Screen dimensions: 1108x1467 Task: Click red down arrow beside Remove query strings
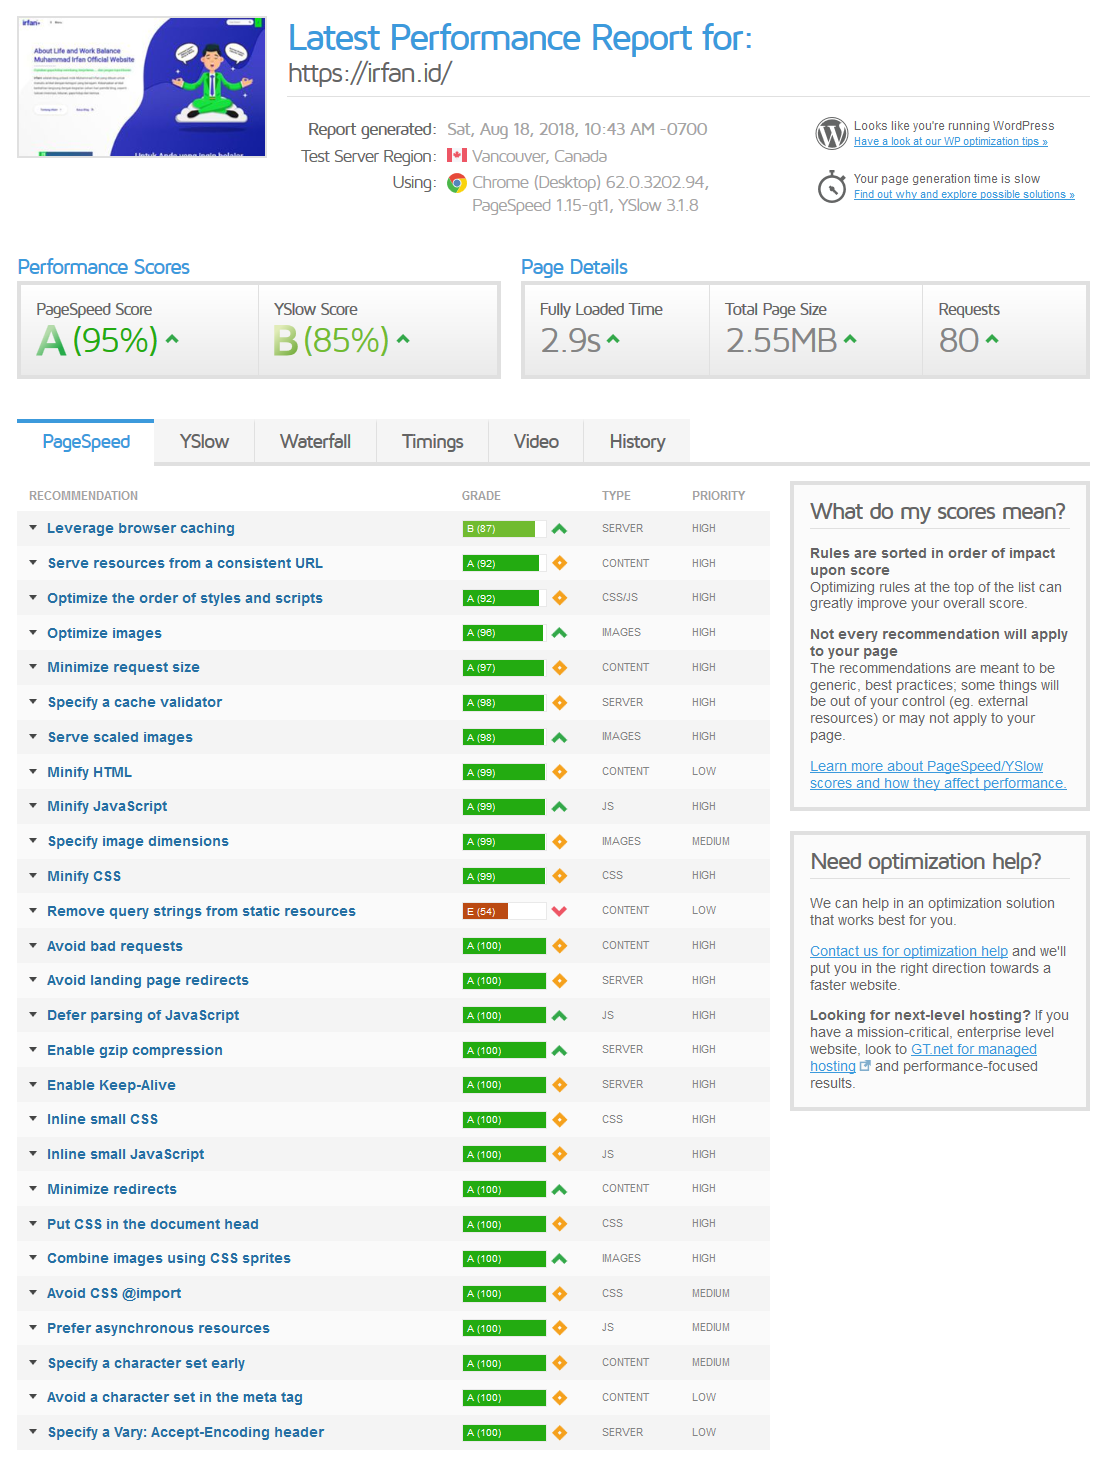(559, 911)
